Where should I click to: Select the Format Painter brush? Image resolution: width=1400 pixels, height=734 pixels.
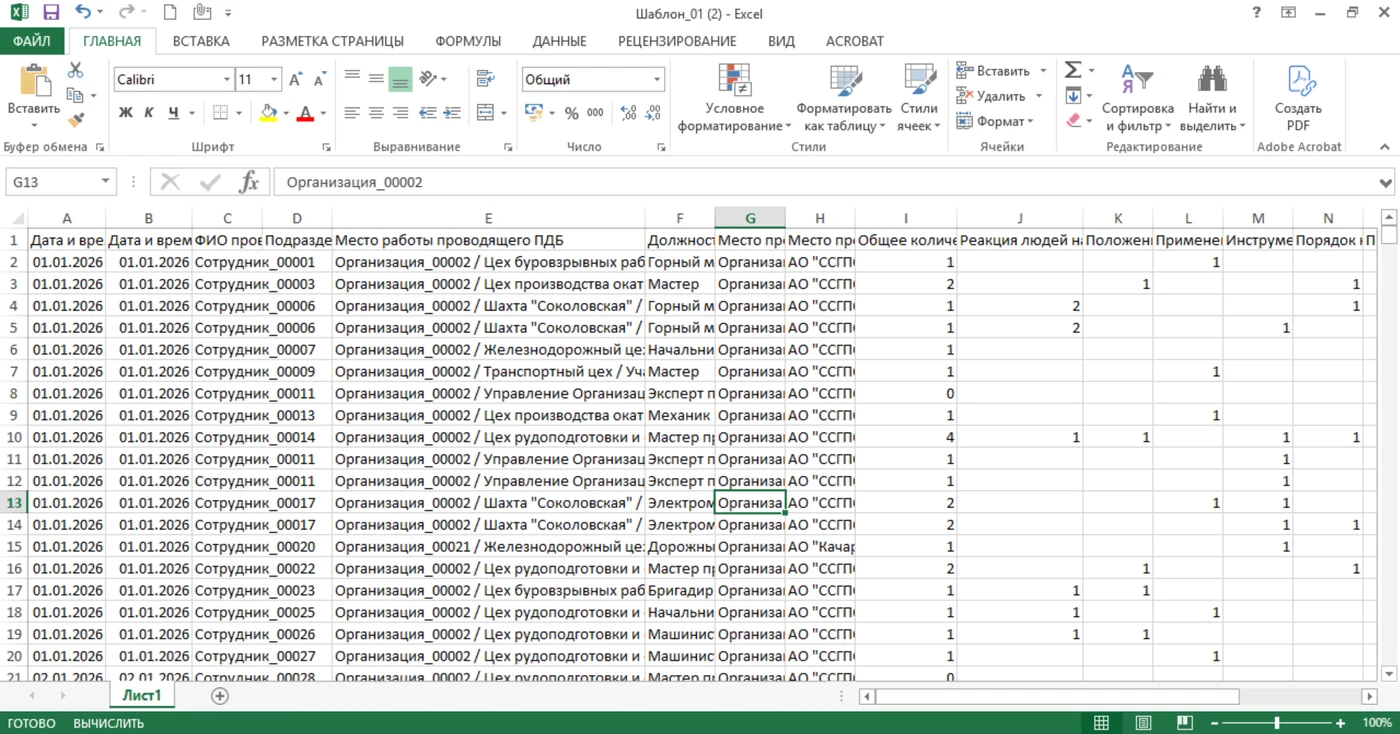(75, 120)
